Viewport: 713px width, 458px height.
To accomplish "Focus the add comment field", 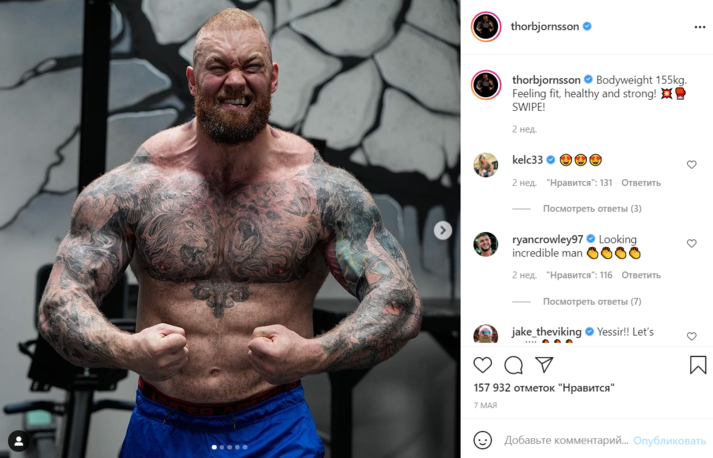I will (x=566, y=440).
